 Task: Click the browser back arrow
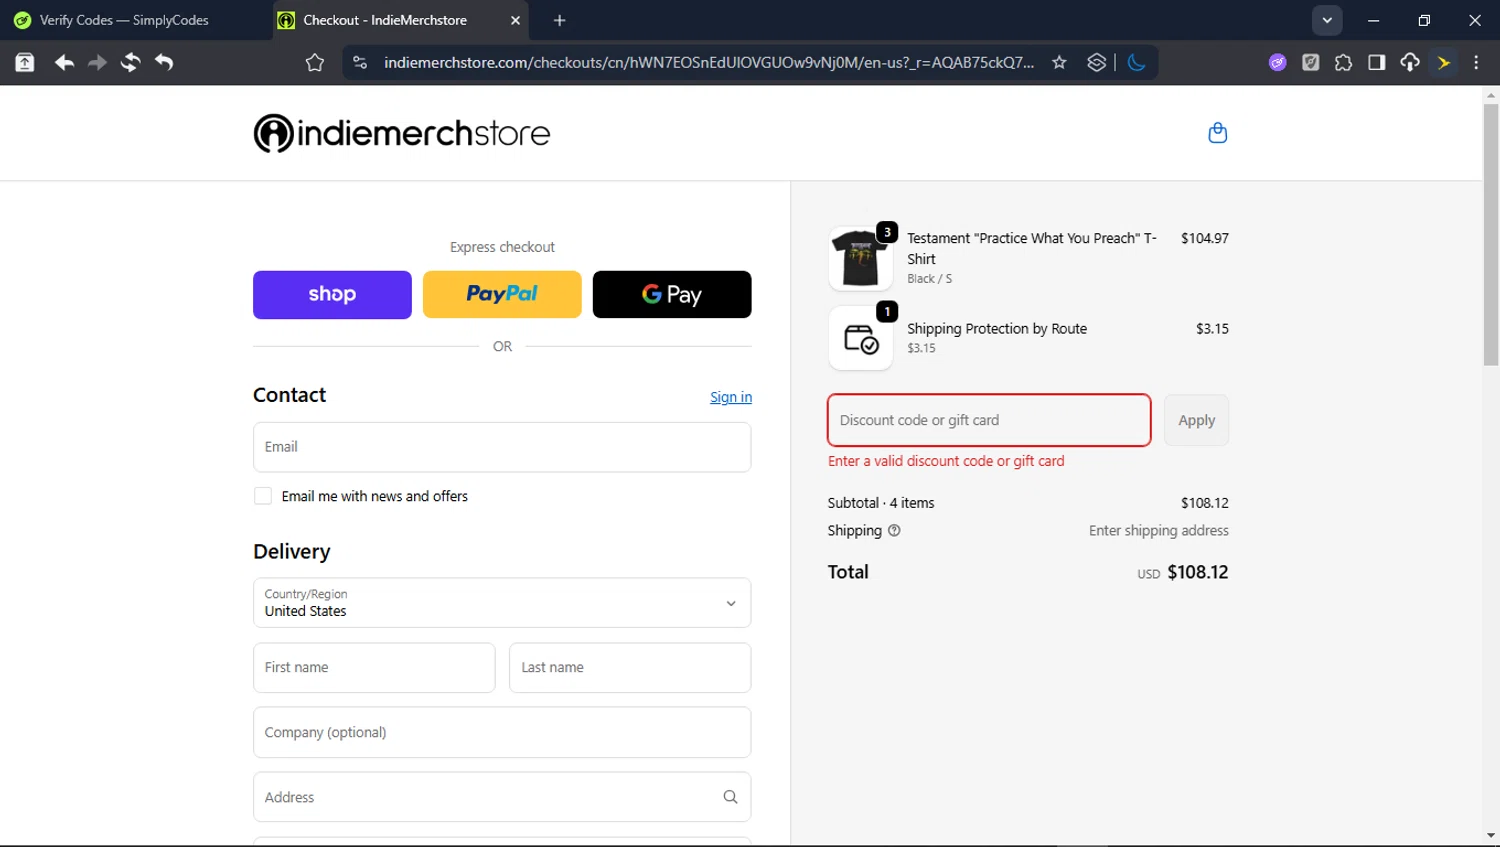64,62
